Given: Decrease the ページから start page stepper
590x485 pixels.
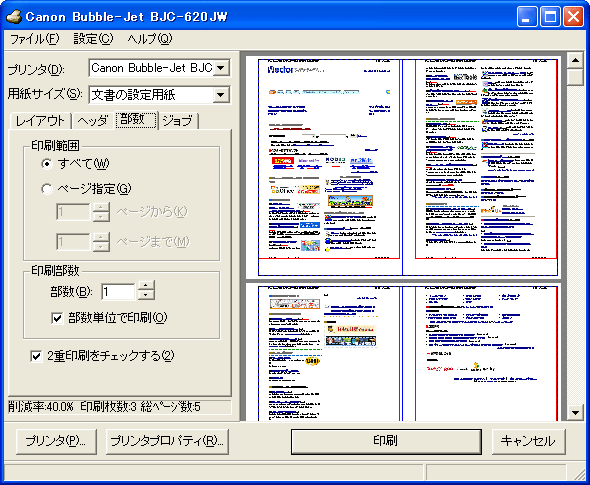Looking at the screenshot, I should [x=101, y=216].
